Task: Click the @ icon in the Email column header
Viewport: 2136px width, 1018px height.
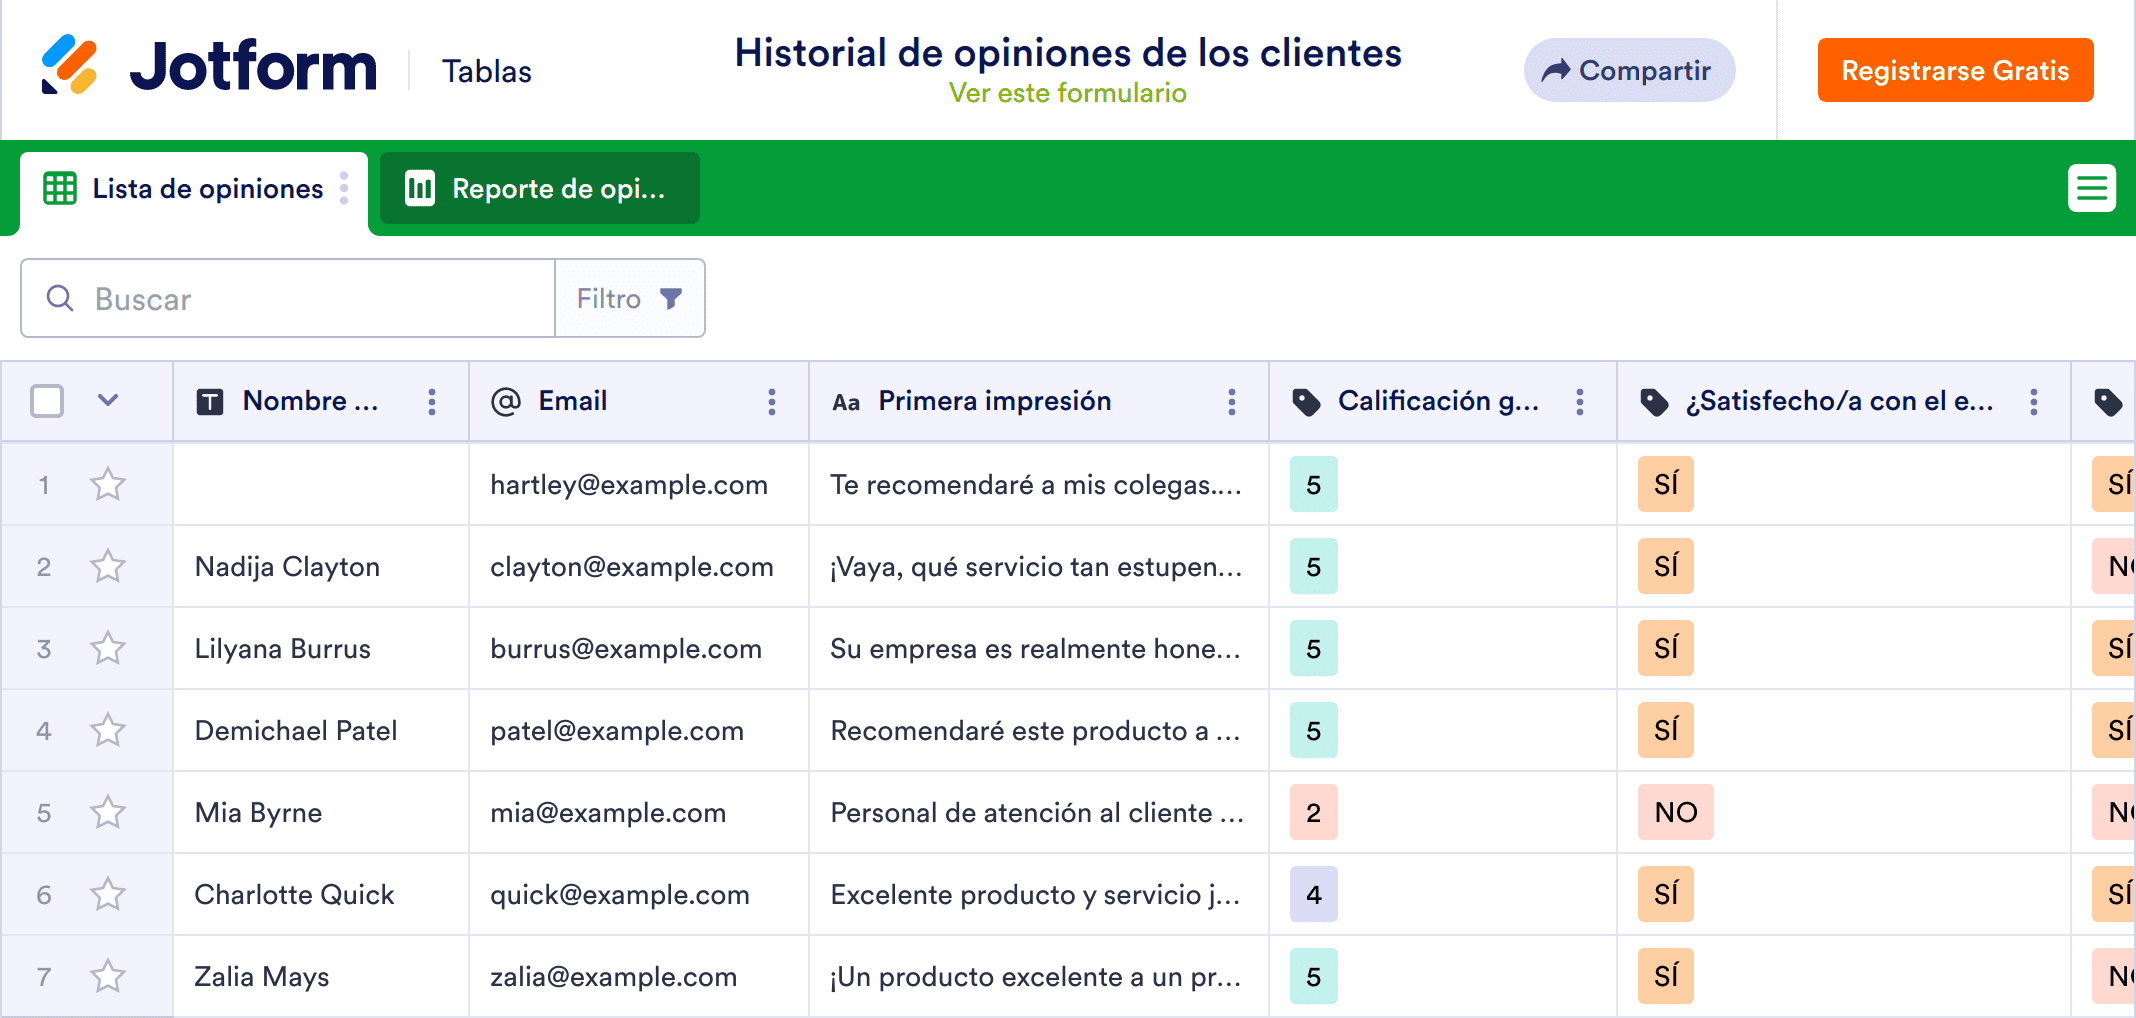Action: pos(508,401)
